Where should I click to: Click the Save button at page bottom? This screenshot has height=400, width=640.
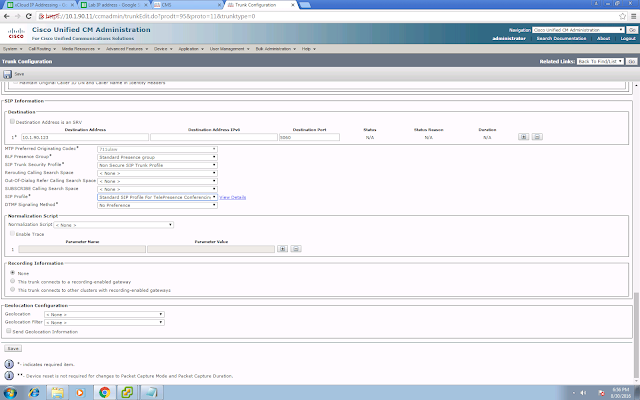13,348
